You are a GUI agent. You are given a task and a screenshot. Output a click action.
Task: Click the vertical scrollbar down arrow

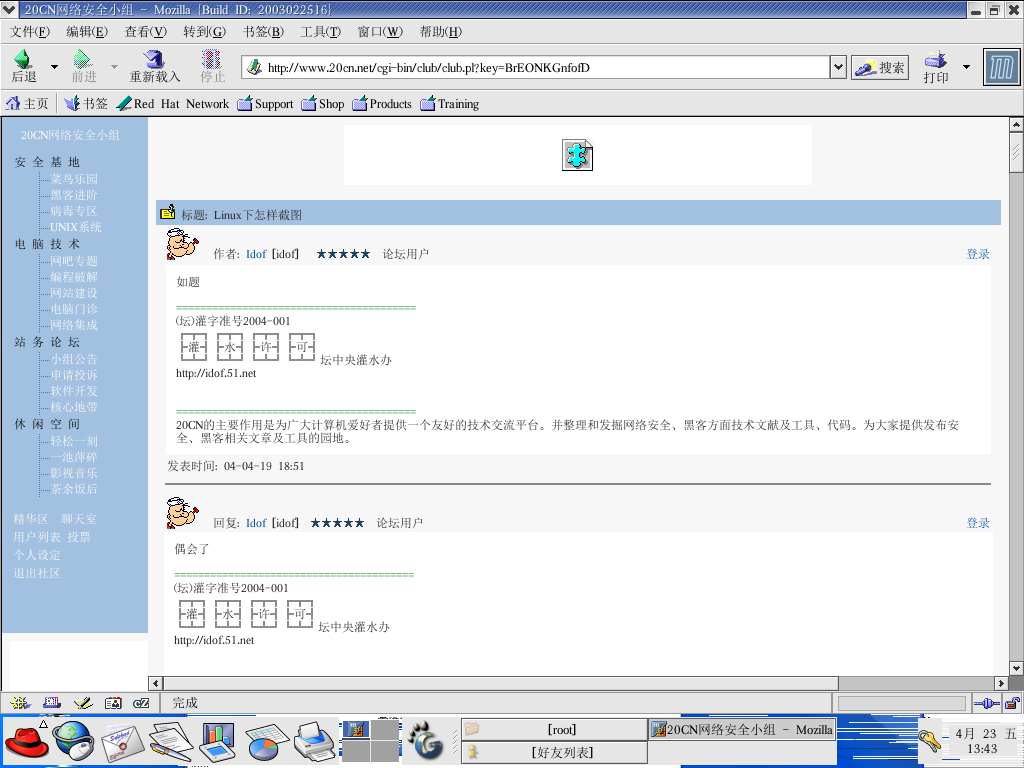[1016, 668]
